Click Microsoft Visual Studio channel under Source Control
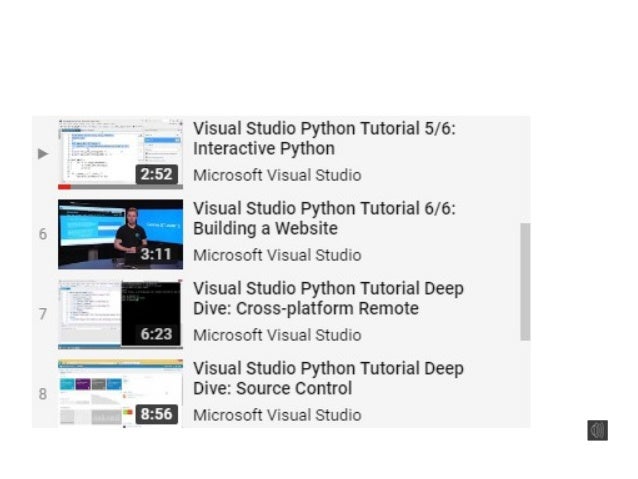The height and width of the screenshot is (479, 638). (277, 415)
